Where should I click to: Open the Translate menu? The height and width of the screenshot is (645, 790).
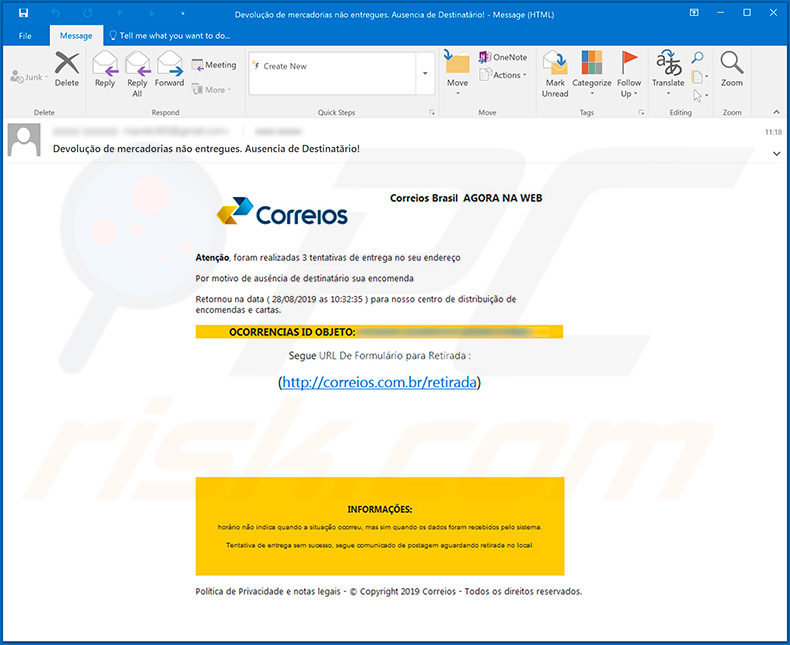(x=668, y=74)
